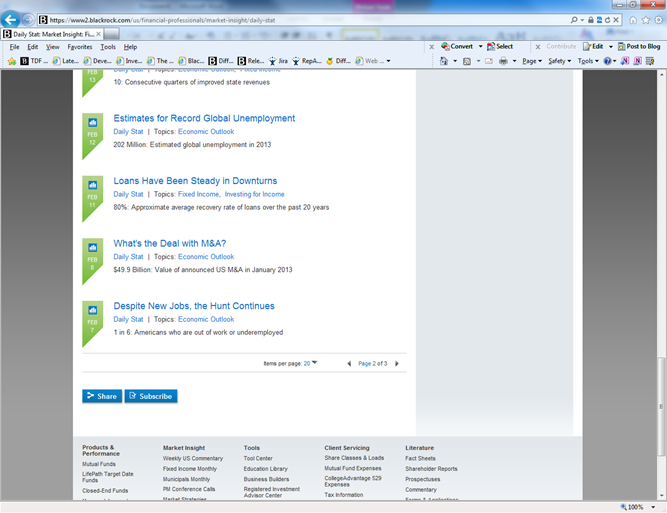Go to previous page with left pagination arrow
The height and width of the screenshot is (513, 667).
tap(349, 364)
